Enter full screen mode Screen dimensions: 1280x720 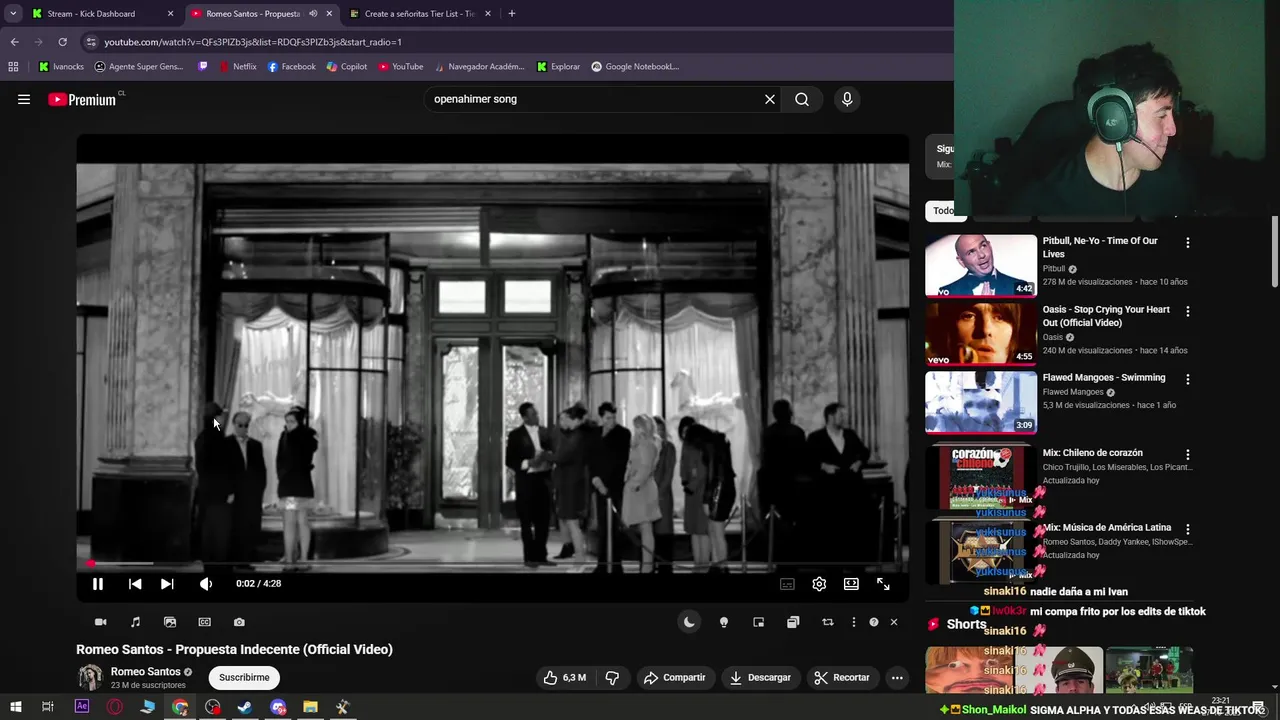point(883,584)
